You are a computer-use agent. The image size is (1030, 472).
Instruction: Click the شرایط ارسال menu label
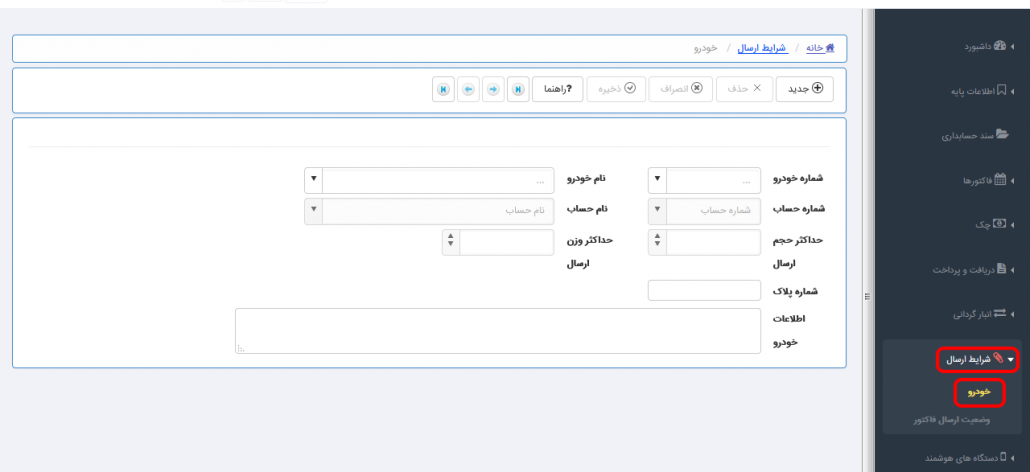(x=968, y=359)
